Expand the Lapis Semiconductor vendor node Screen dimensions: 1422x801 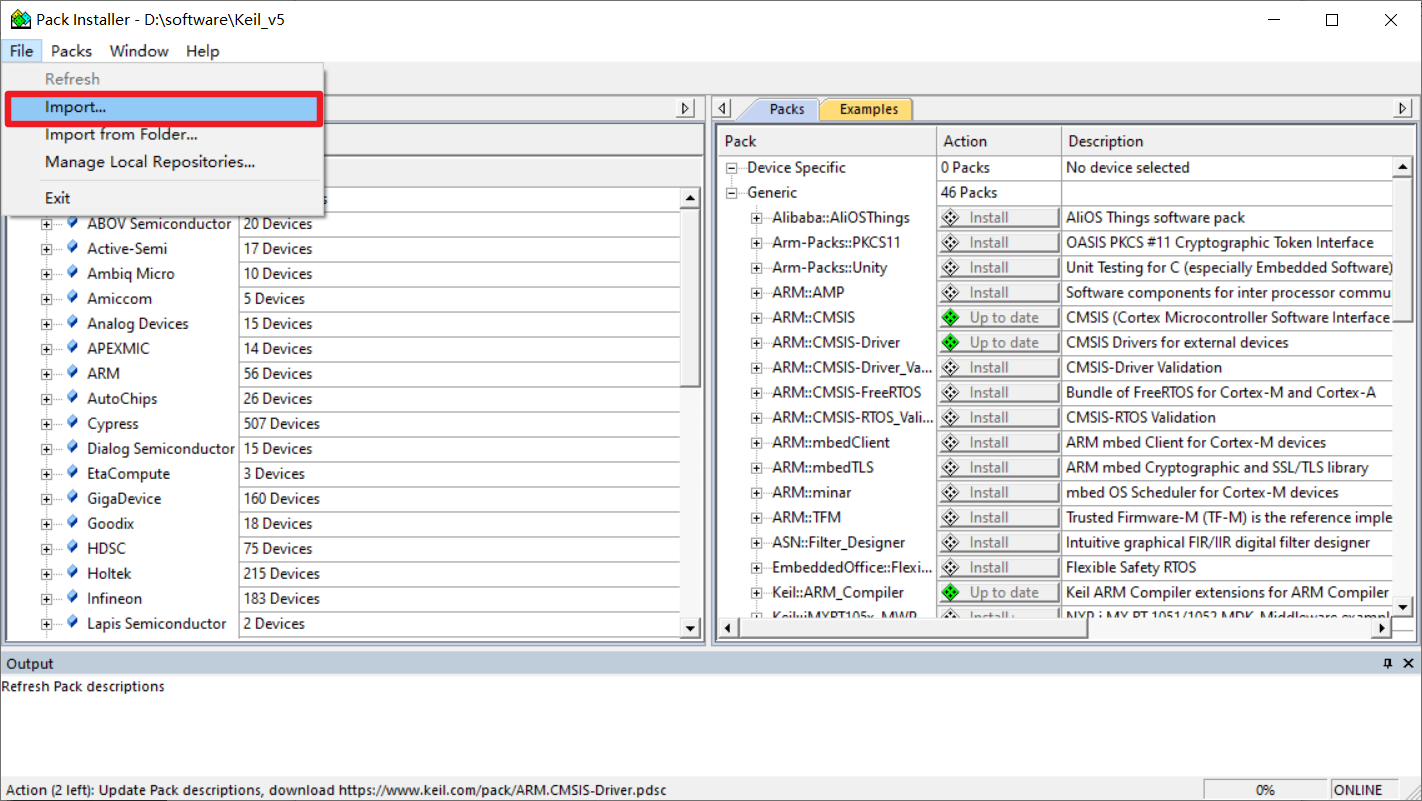click(46, 624)
